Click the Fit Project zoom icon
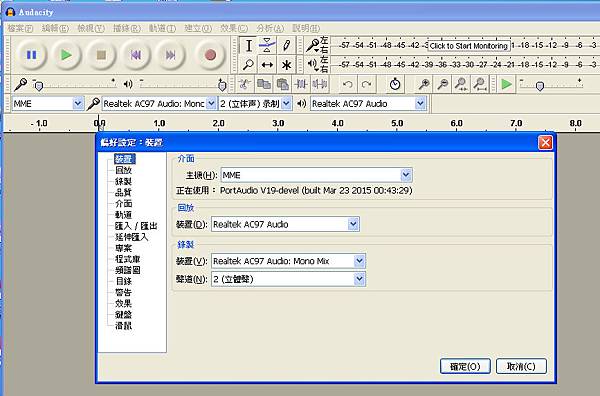Screen dimensions: 600x396 click(480, 84)
